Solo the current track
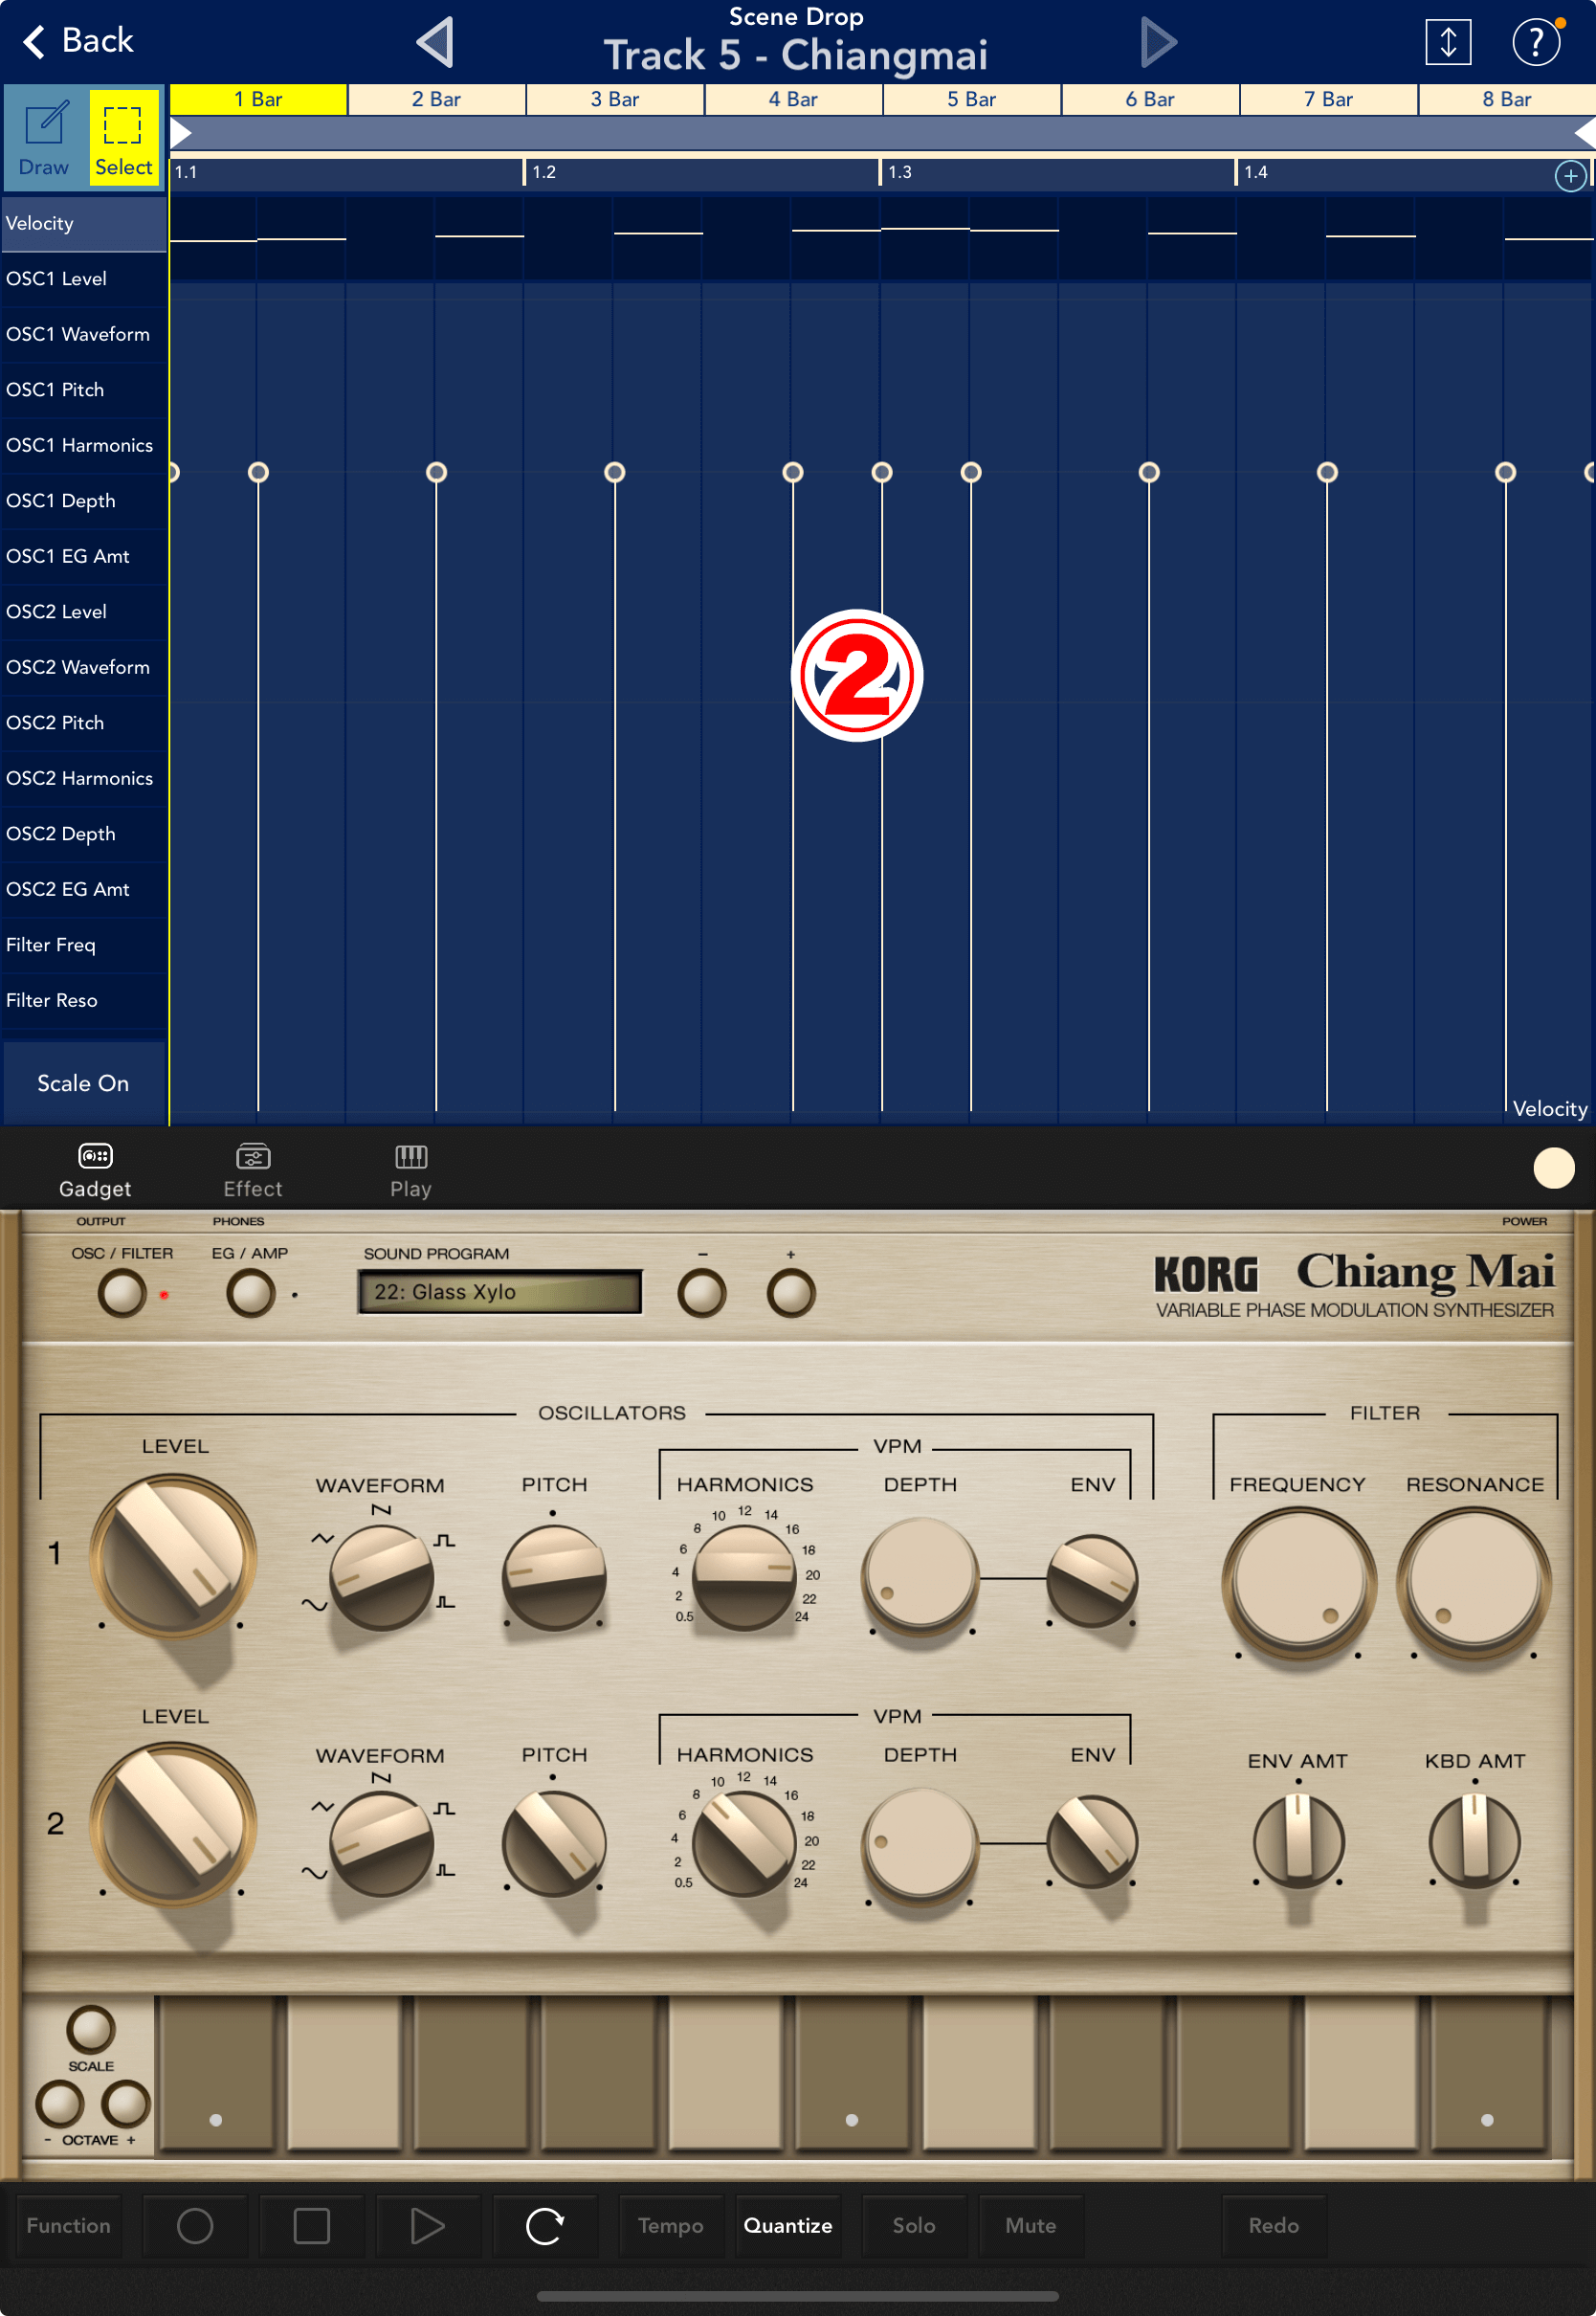The width and height of the screenshot is (1596, 2316). coord(914,2226)
